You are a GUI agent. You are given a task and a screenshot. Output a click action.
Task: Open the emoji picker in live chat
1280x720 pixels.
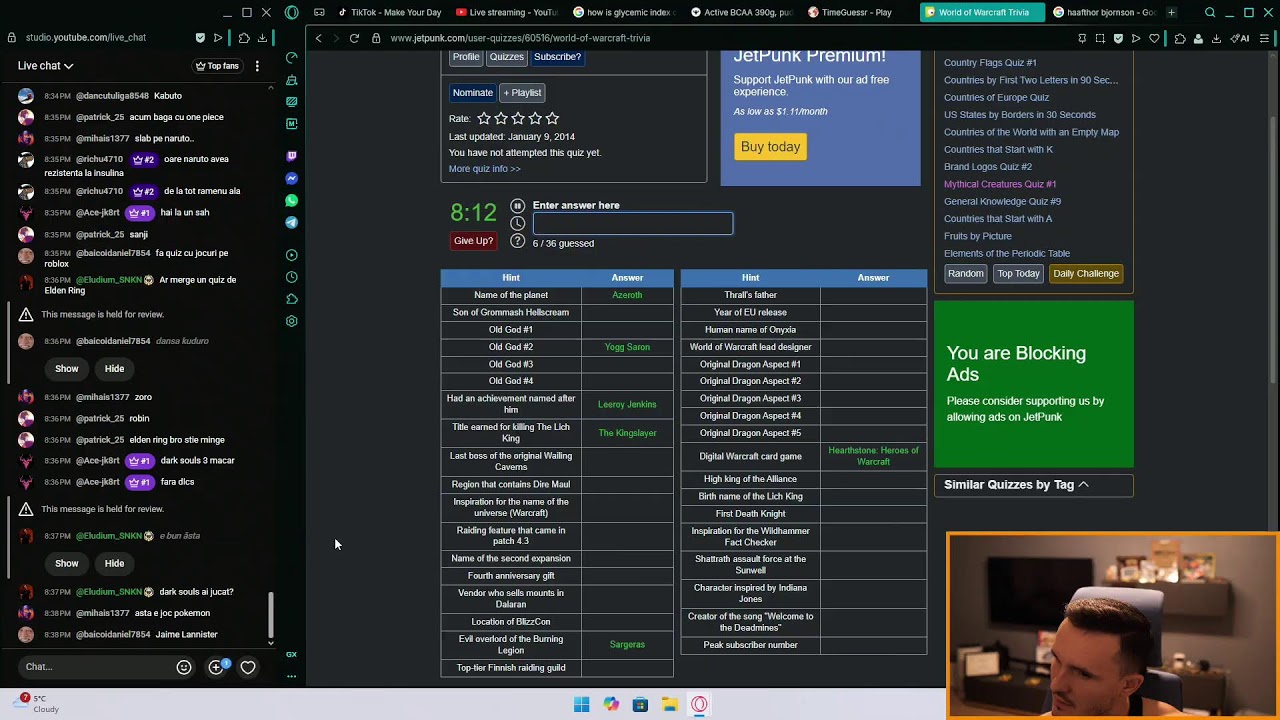point(184,667)
